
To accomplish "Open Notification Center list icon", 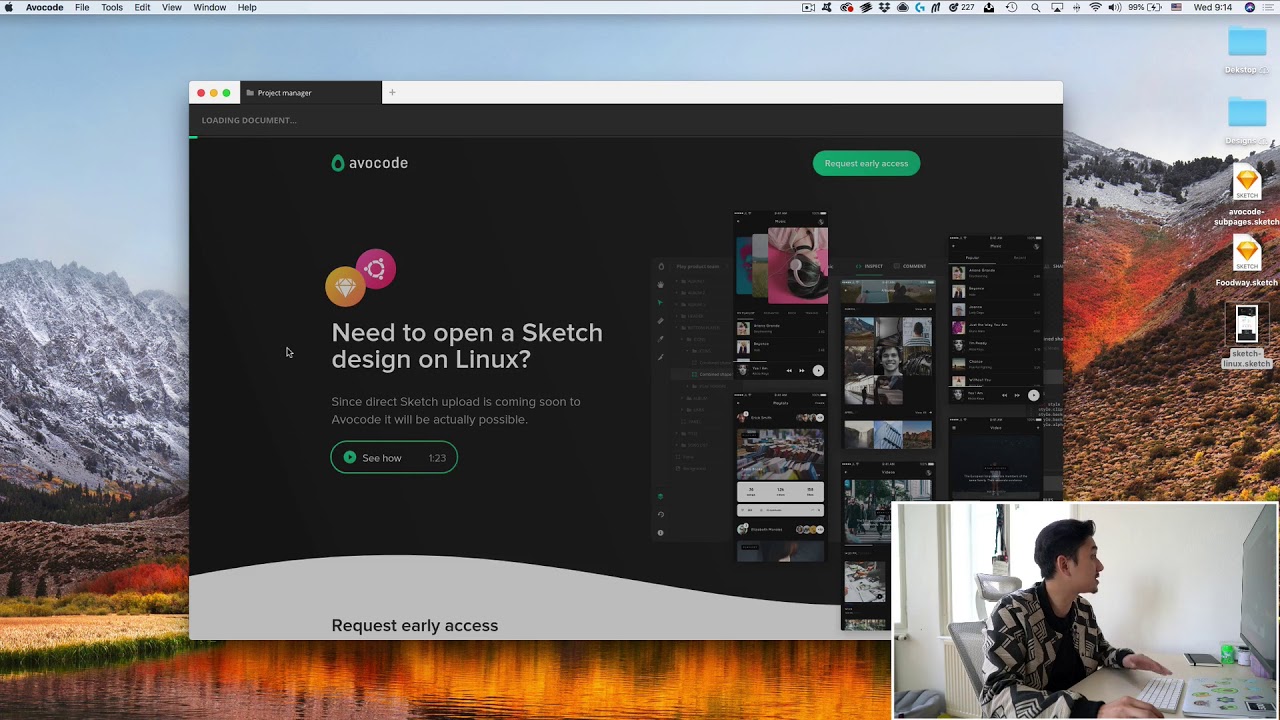I will pyautogui.click(x=1267, y=7).
